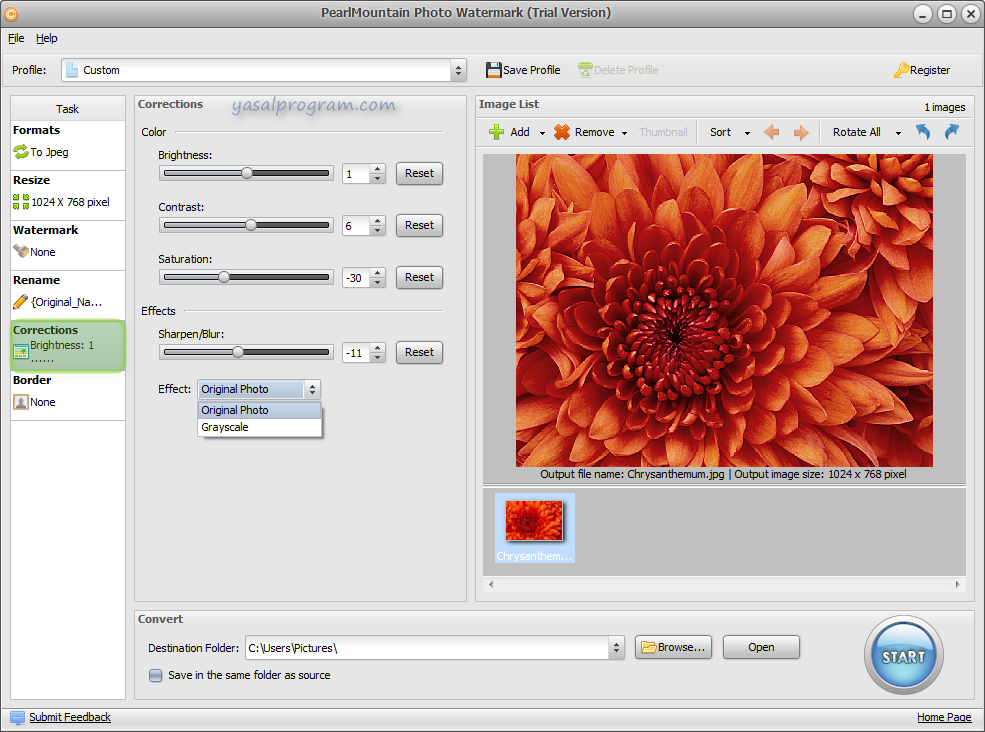This screenshot has width=985, height=732.
Task: Expand the Profile Custom dropdown
Action: coord(458,70)
